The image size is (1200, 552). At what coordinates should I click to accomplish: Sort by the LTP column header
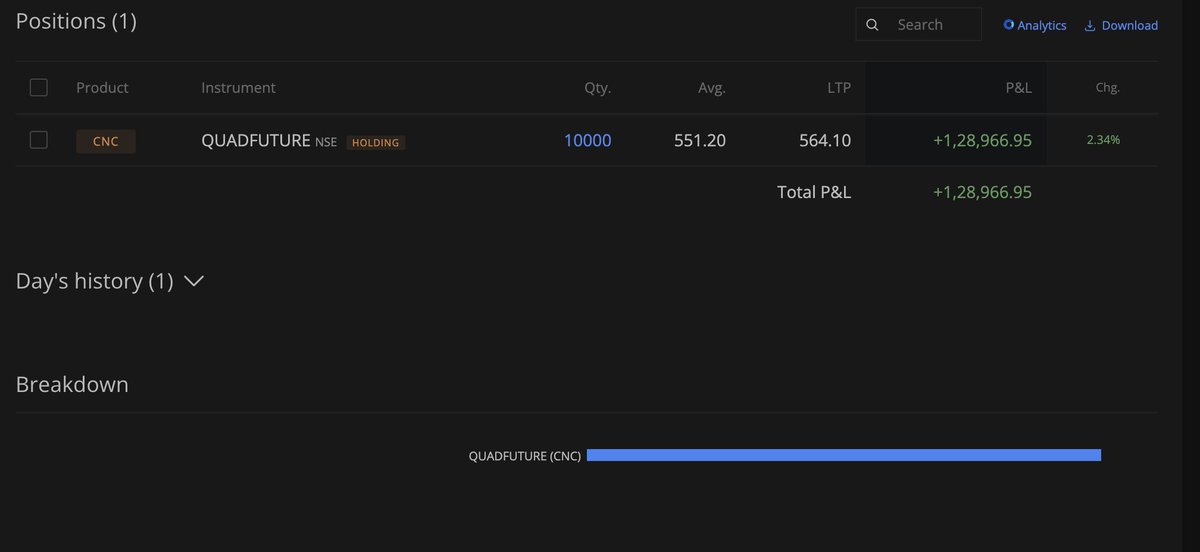point(838,88)
